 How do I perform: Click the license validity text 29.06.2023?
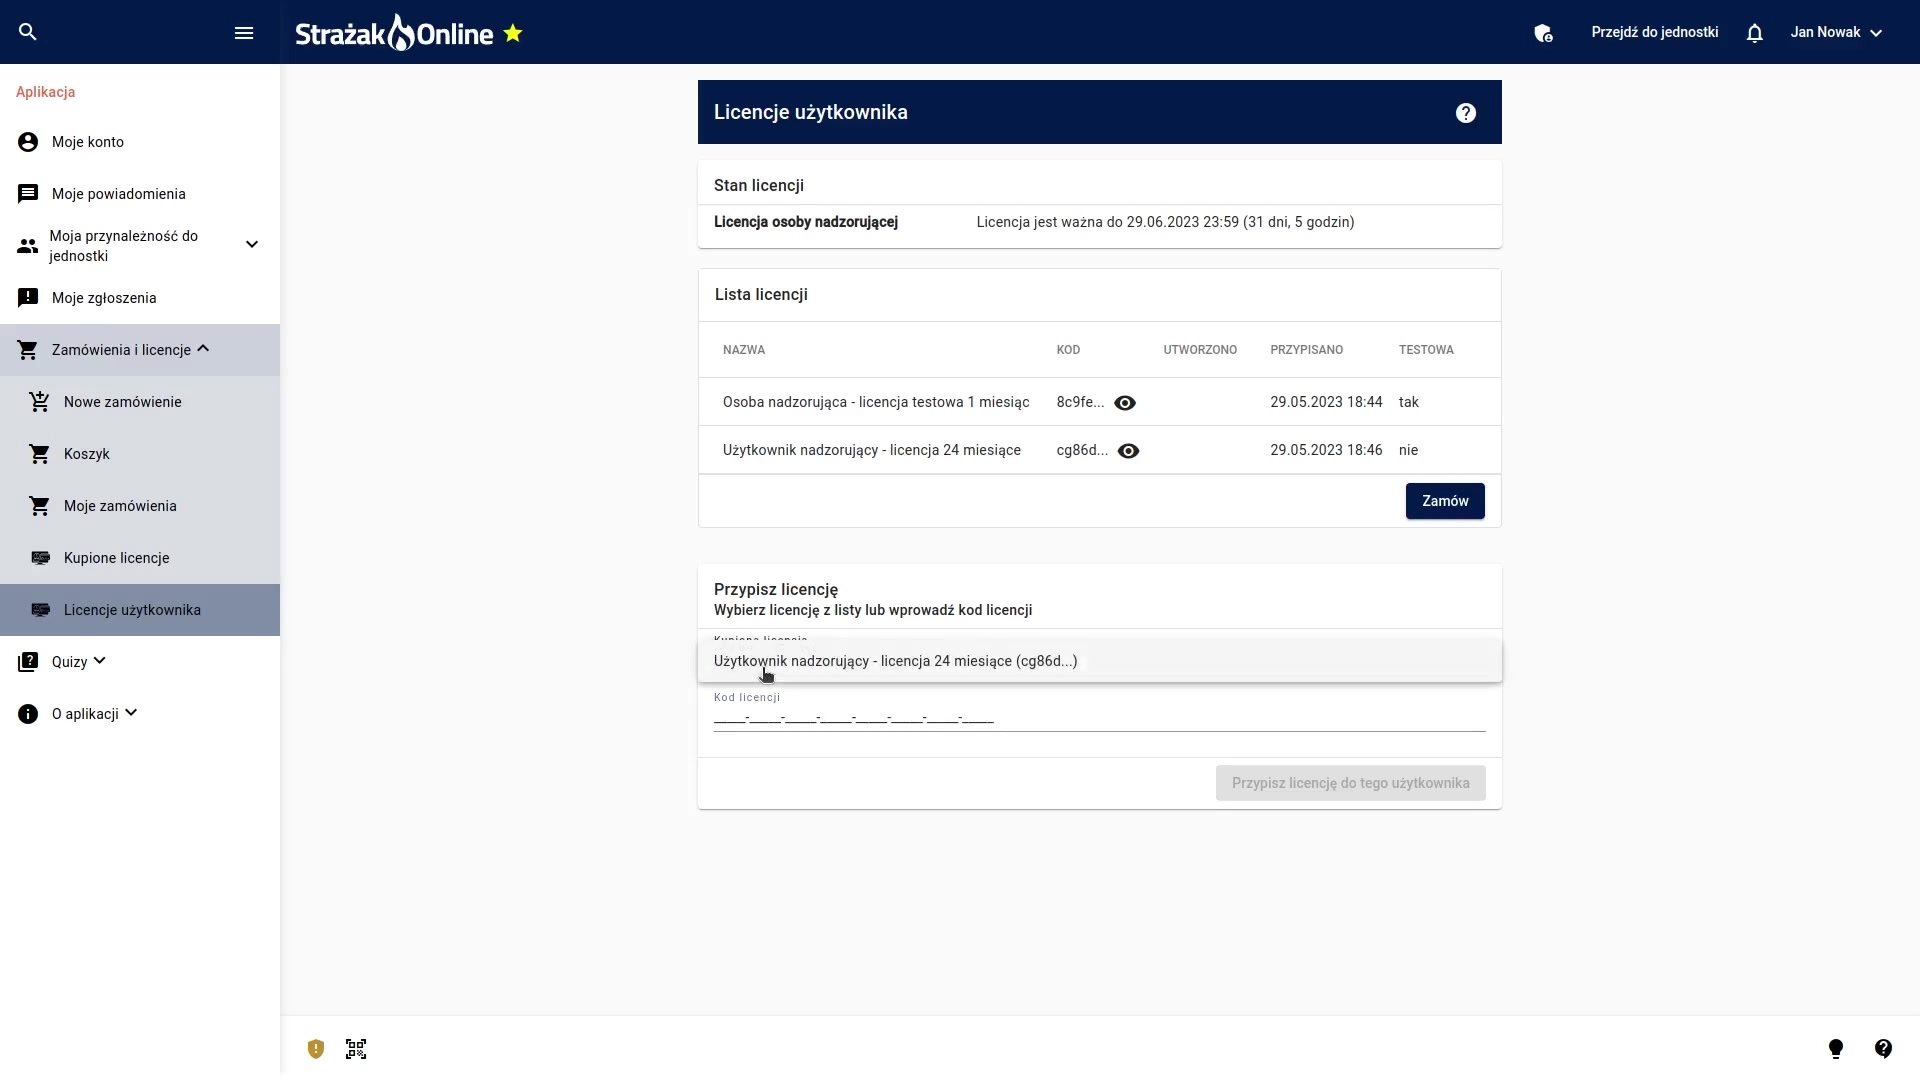(1165, 222)
